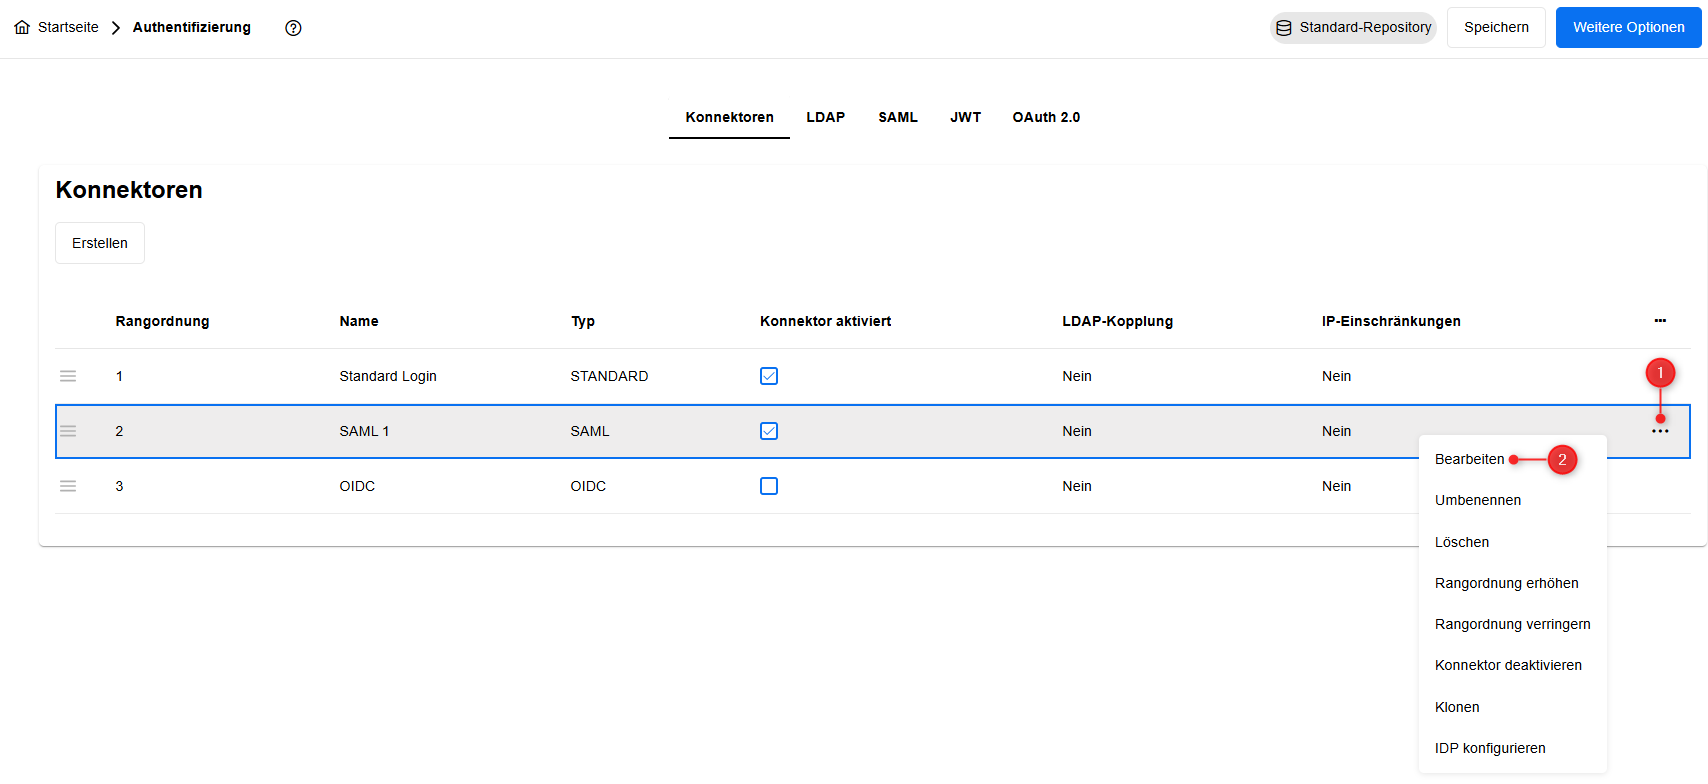Toggle Standard Login connector activated checkbox
This screenshot has width=1708, height=784.
tap(769, 376)
